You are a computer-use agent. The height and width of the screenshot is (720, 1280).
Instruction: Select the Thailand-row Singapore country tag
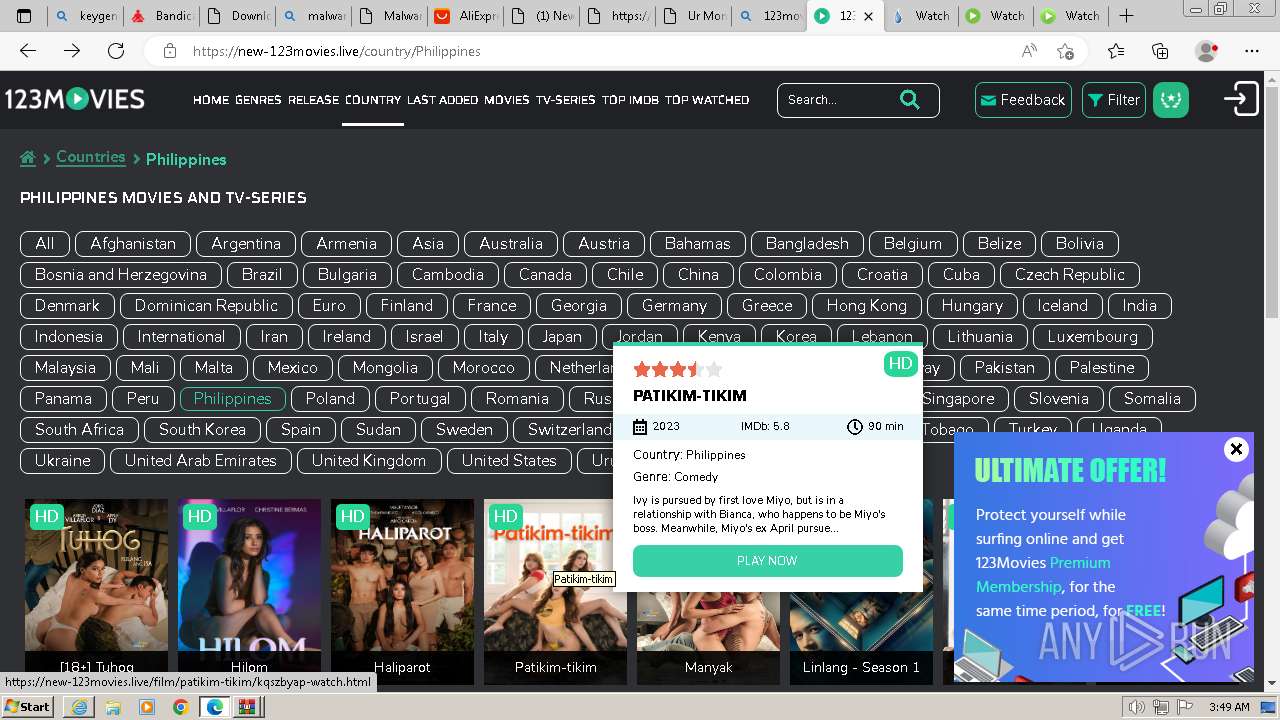958,398
